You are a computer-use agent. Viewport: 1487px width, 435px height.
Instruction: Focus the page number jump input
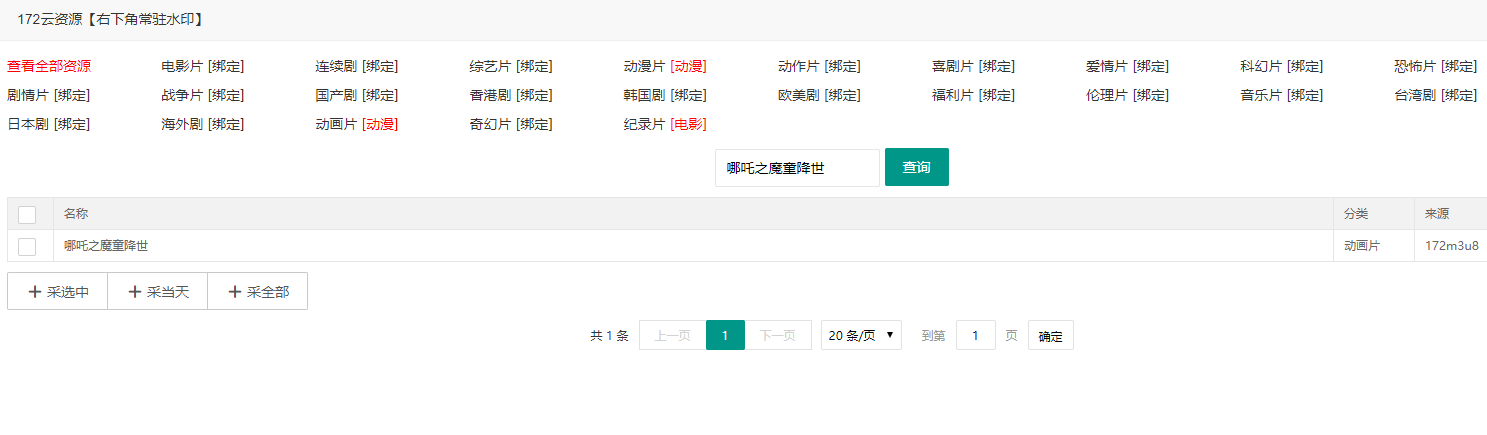click(975, 336)
